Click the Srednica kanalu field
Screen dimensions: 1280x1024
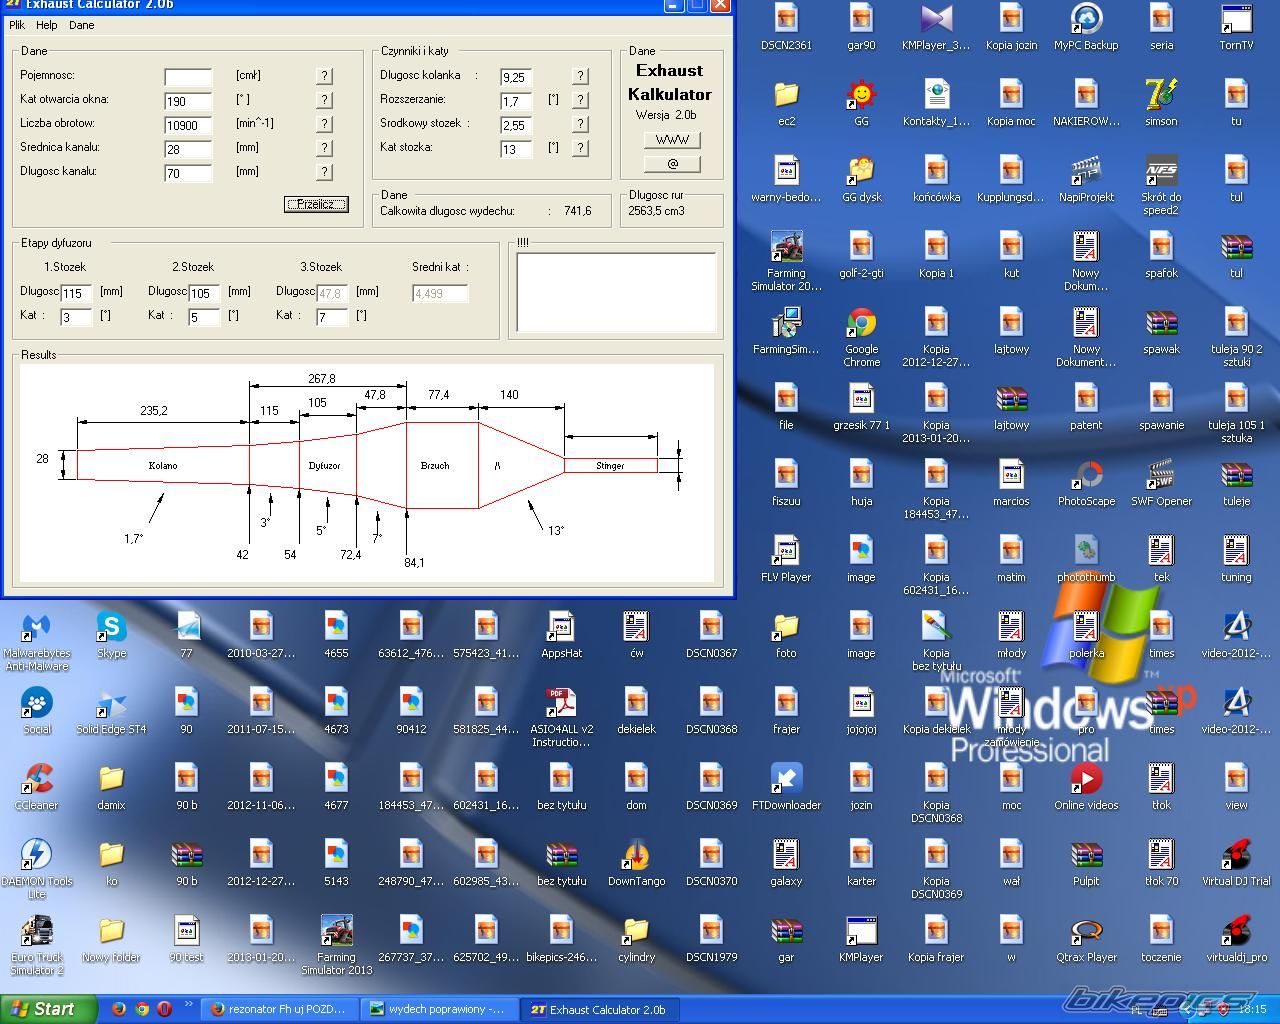[x=188, y=149]
